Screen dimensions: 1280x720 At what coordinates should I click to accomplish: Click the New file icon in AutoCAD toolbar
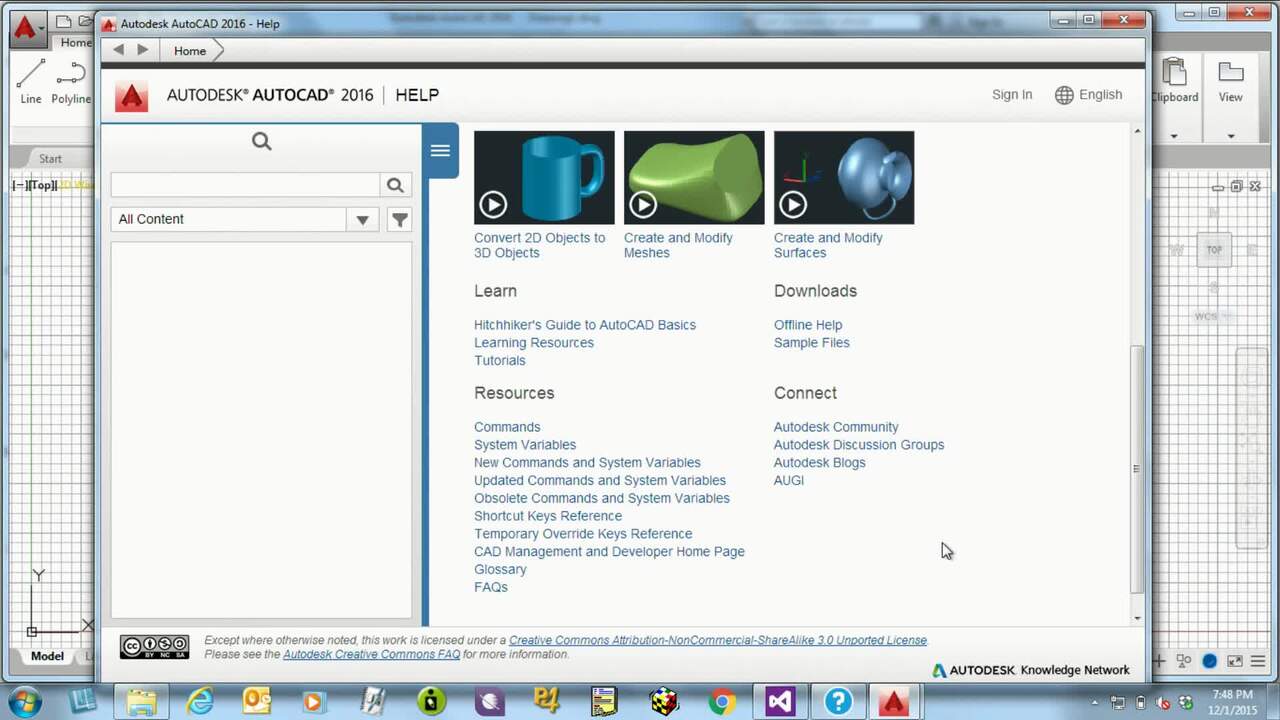coord(63,21)
